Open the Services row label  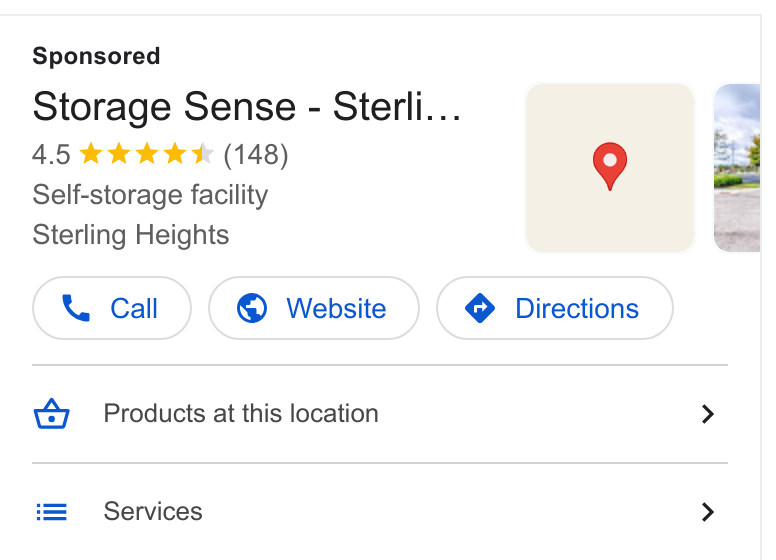click(x=153, y=511)
